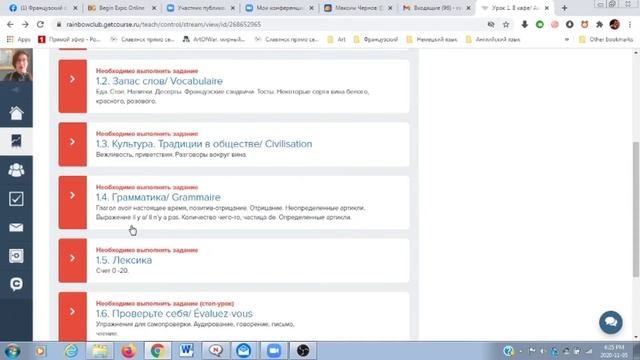The image size is (640, 360).
Task: Click the taskbar clock and date
Action: (614, 351)
